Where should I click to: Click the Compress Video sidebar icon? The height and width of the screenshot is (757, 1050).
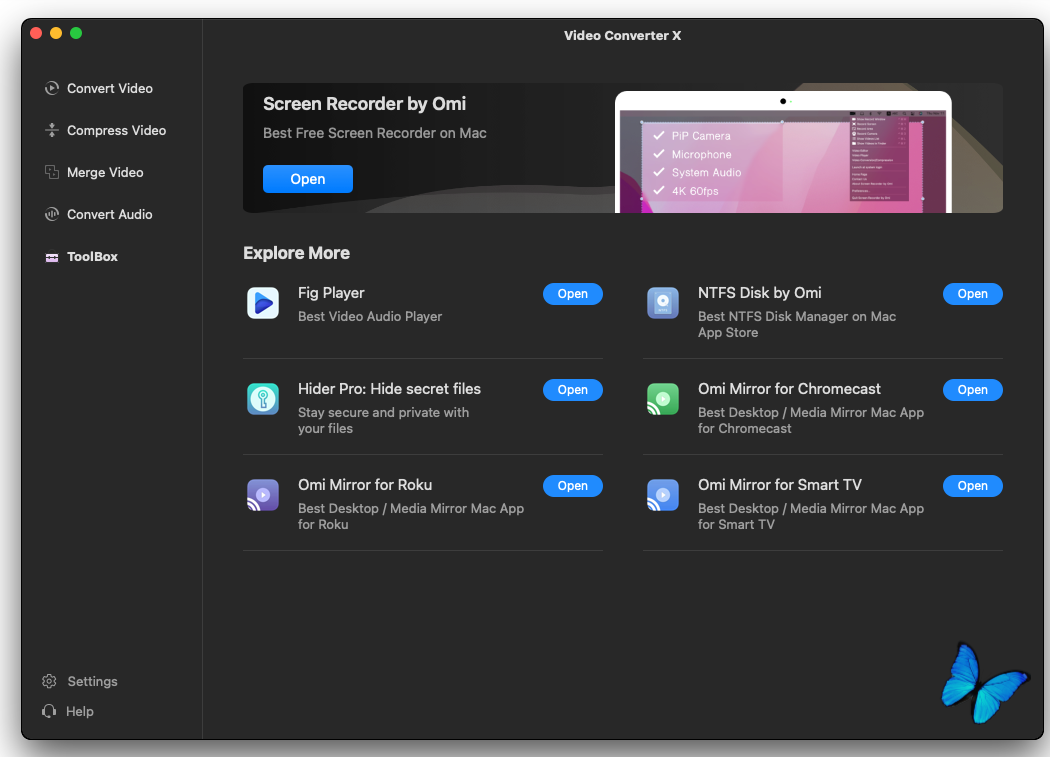[52, 131]
